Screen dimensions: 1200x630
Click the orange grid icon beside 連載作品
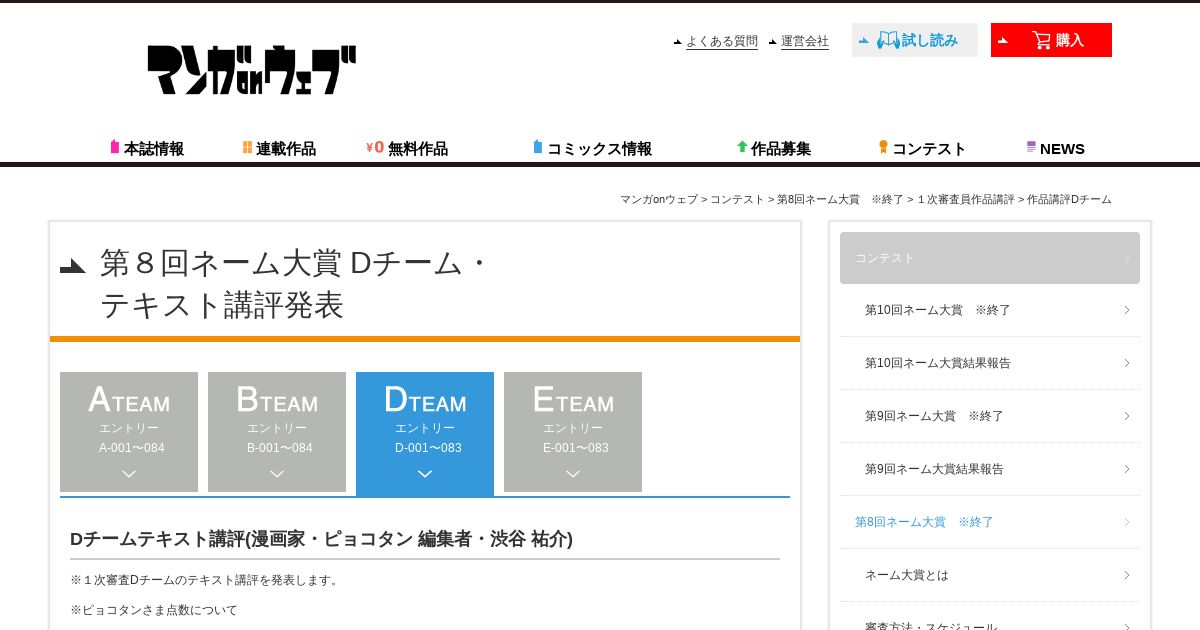[x=247, y=147]
